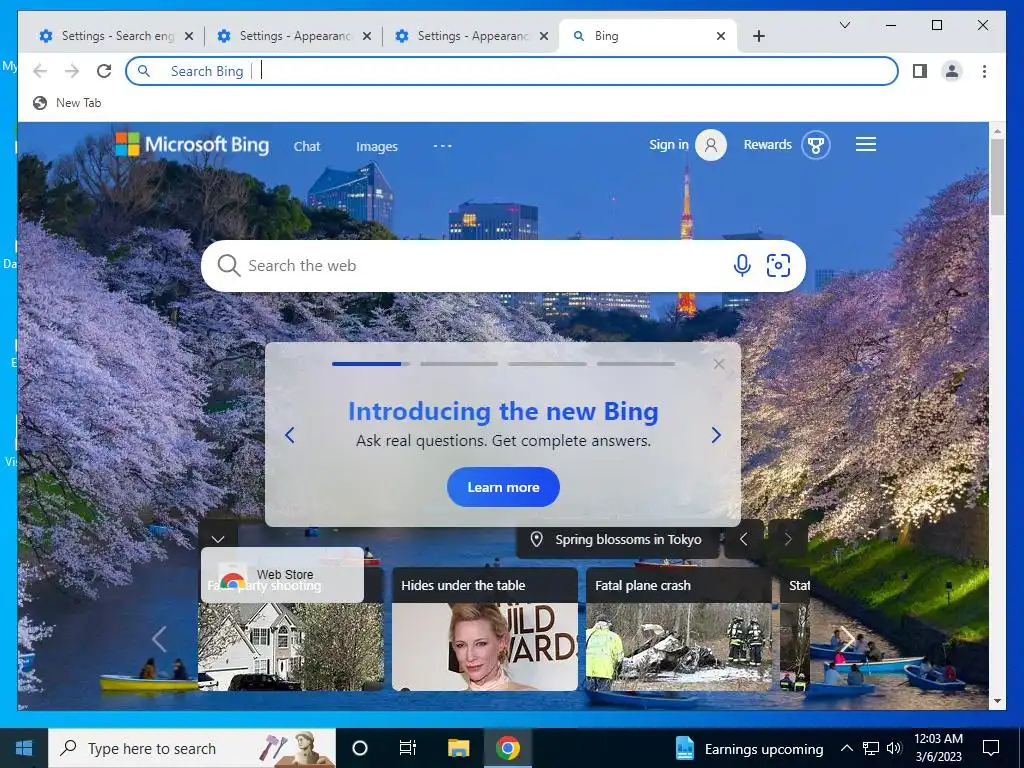Switch to third Settings - Appearance tab
This screenshot has width=1024, height=768.
pos(472,36)
